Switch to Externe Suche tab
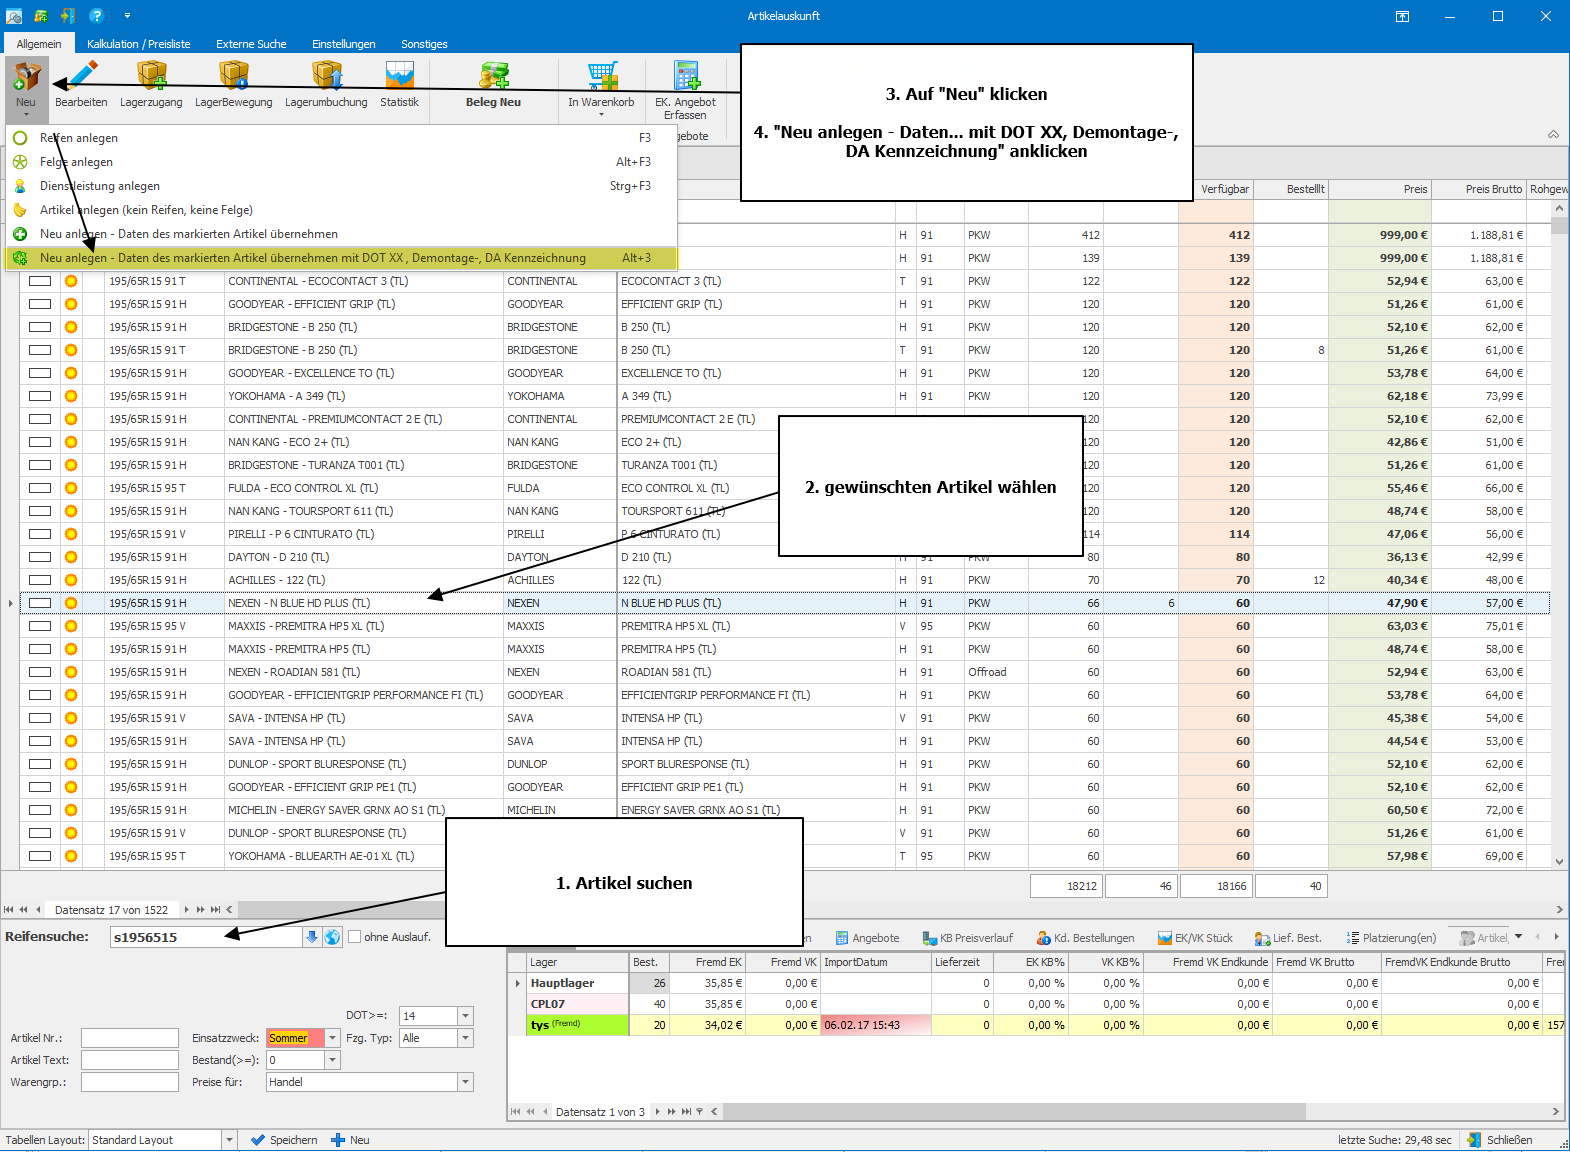The height and width of the screenshot is (1152, 1570). (x=251, y=44)
